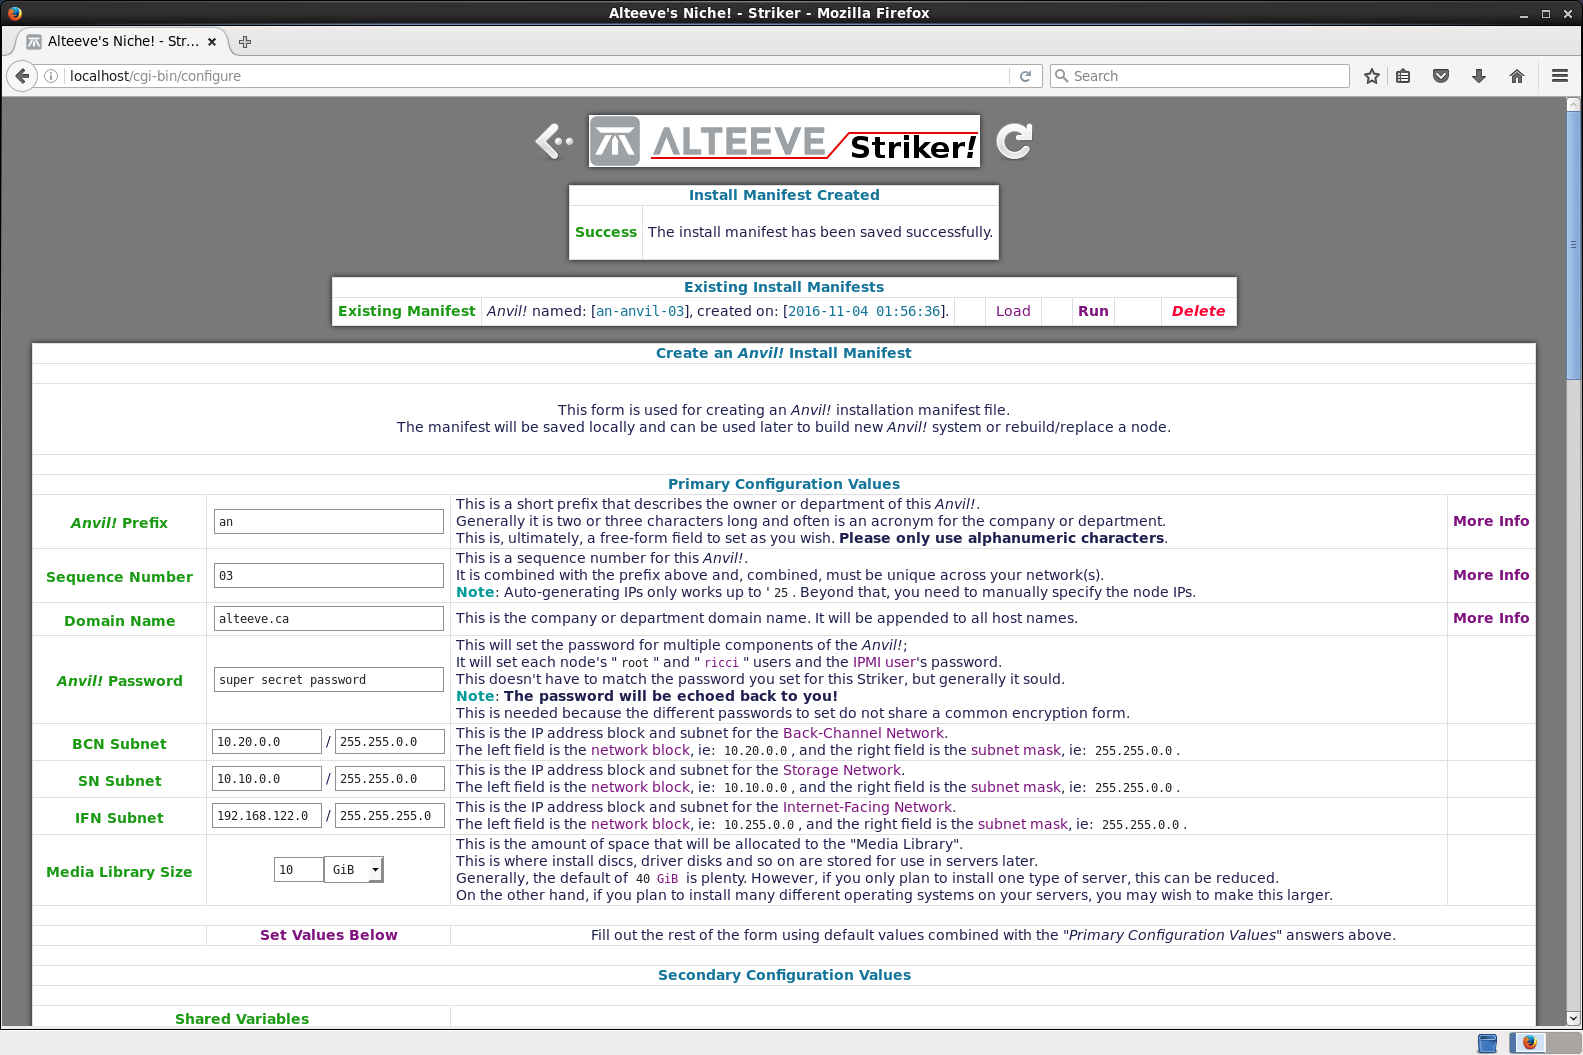
Task: Click subnet mask link in IFN row
Action: tap(1023, 824)
